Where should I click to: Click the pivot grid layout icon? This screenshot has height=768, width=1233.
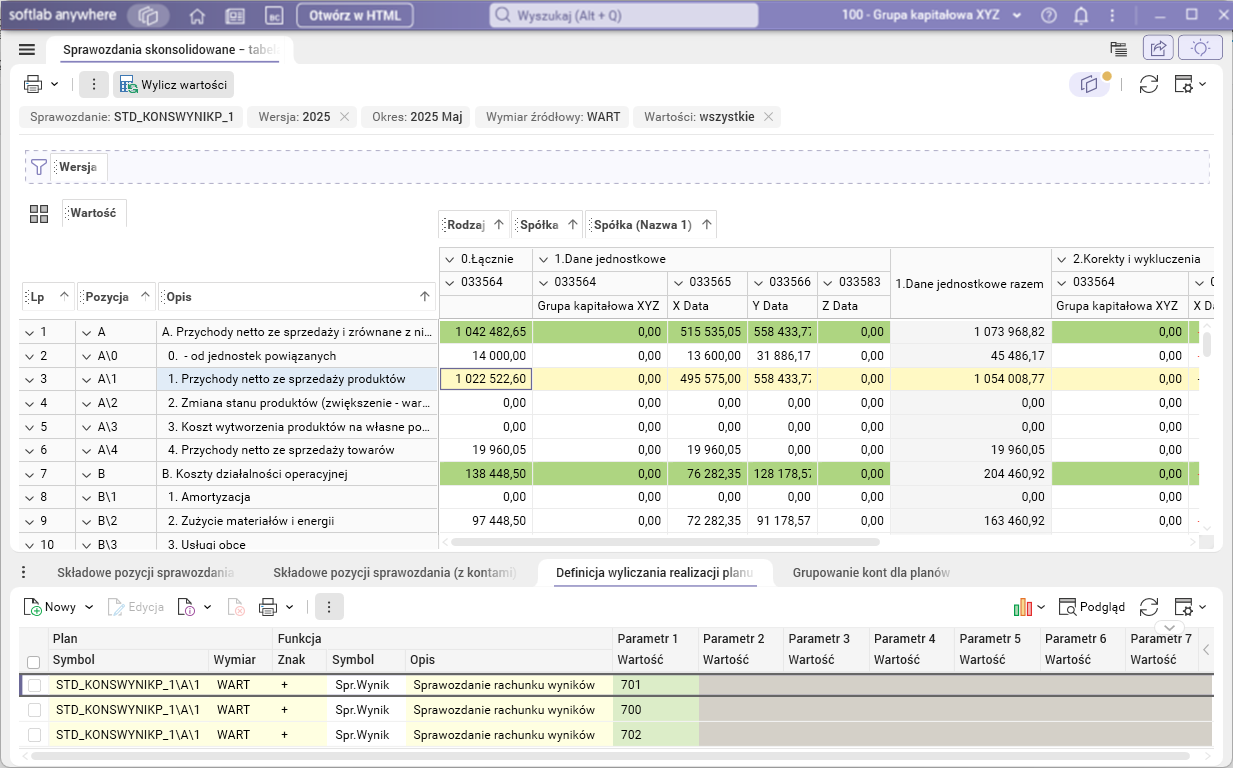point(39,213)
